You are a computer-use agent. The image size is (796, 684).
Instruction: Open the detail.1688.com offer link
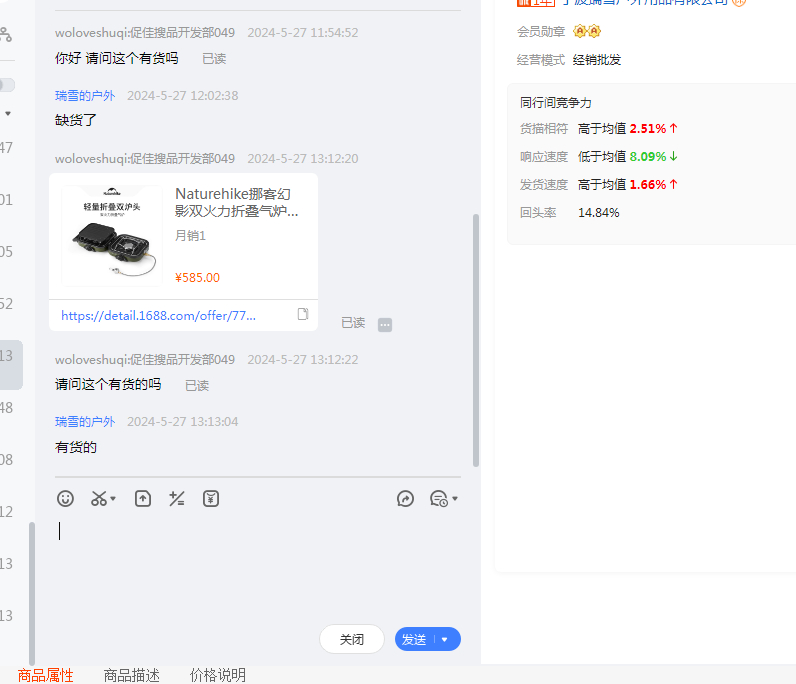coord(158,315)
